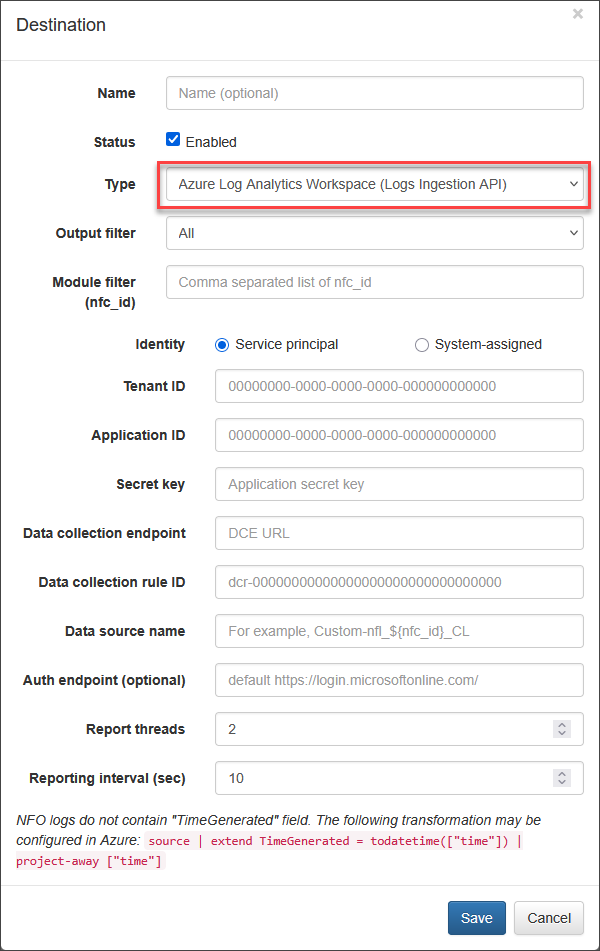Click the Auth endpoint (optional) field
The width and height of the screenshot is (600, 951).
[x=399, y=680]
